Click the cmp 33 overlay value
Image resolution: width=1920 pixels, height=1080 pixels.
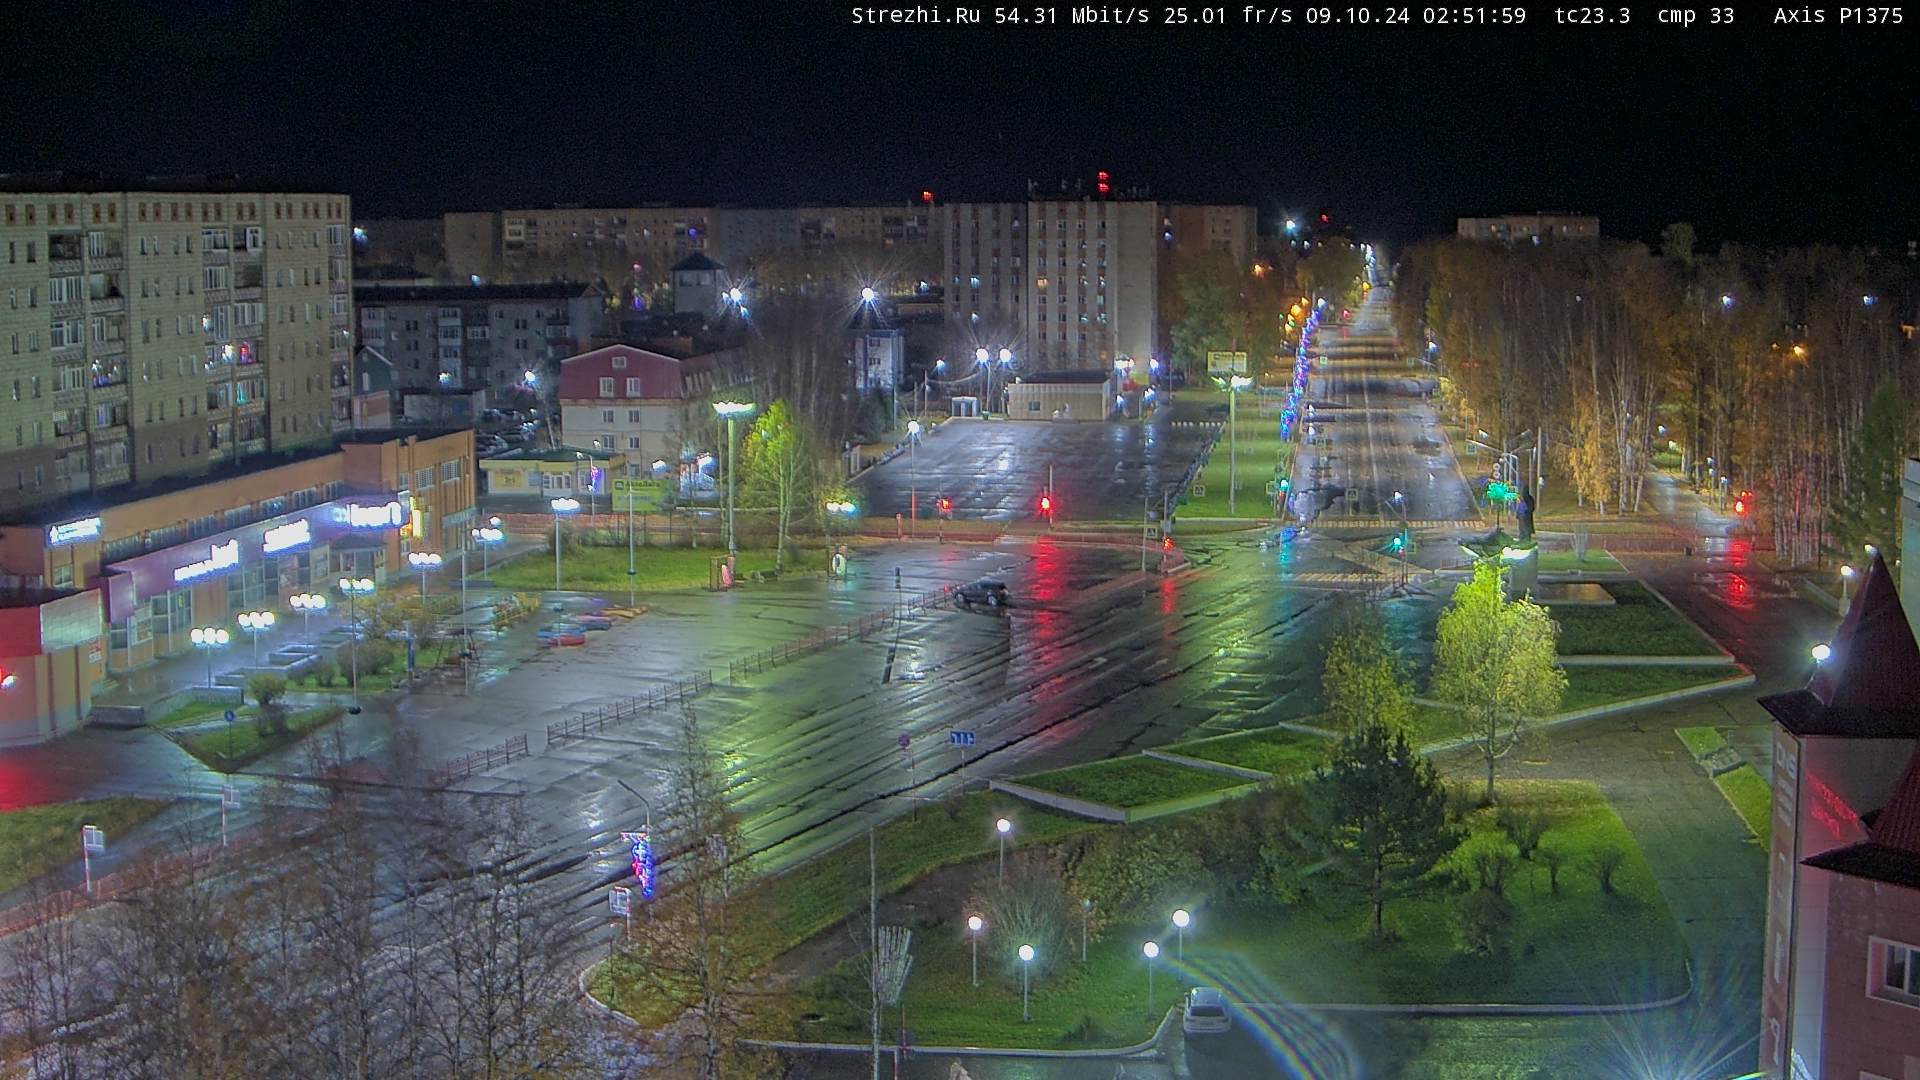click(1695, 16)
